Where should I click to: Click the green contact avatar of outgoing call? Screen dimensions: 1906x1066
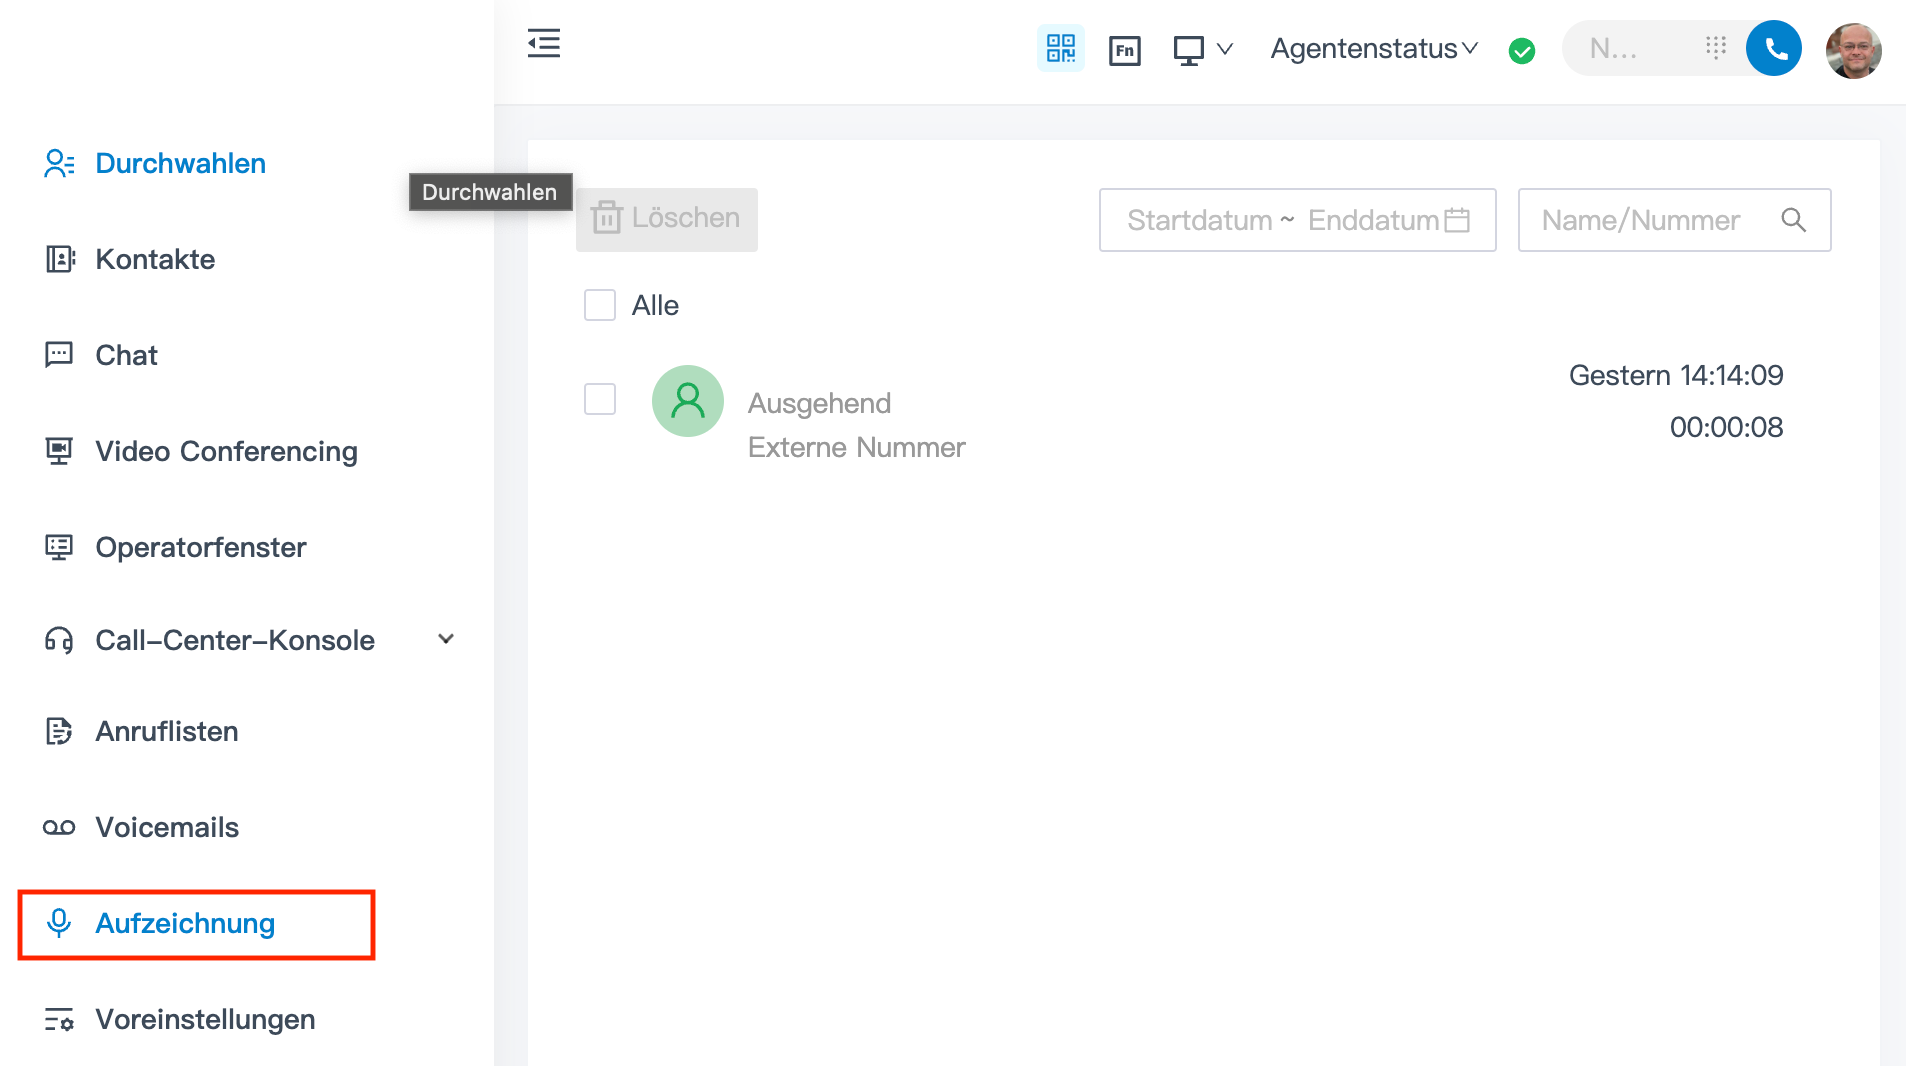688,401
